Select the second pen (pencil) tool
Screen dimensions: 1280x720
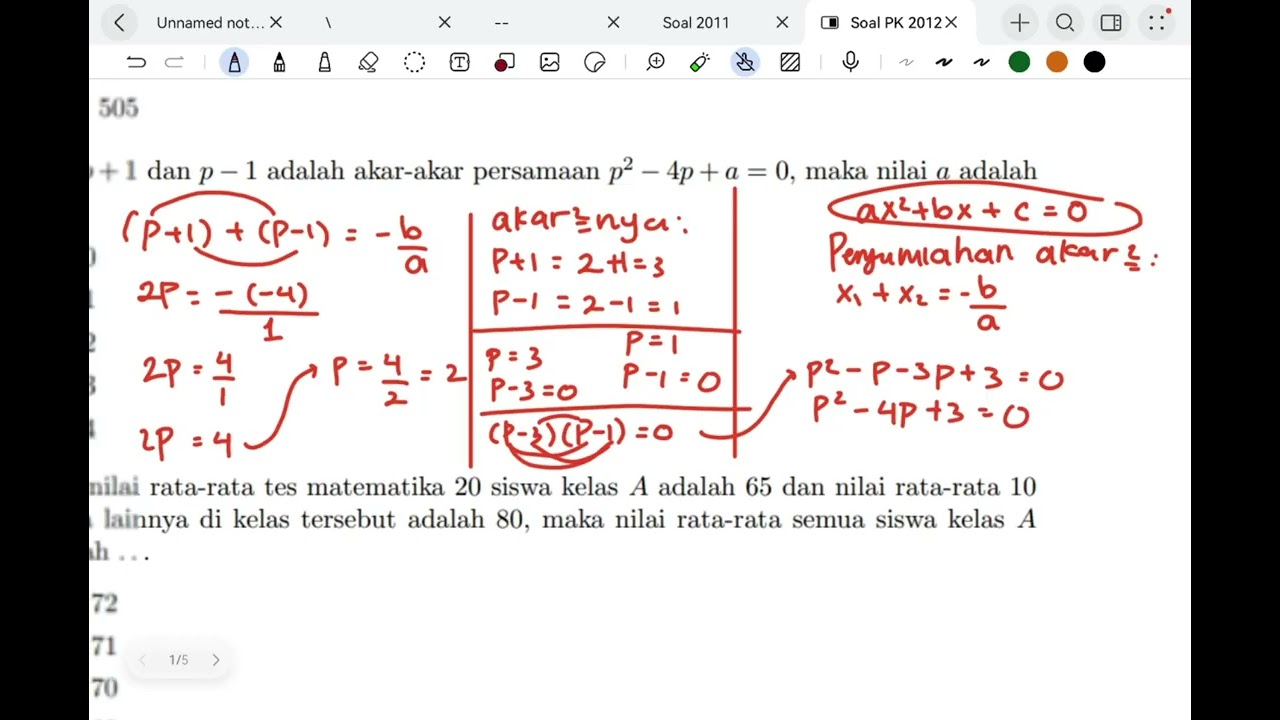(x=279, y=62)
